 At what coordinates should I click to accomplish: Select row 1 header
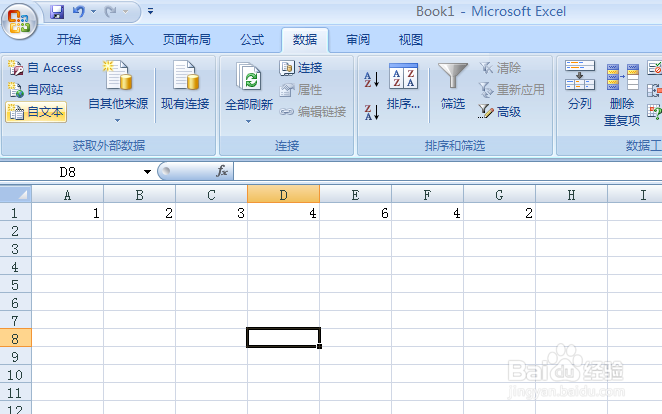[16, 213]
